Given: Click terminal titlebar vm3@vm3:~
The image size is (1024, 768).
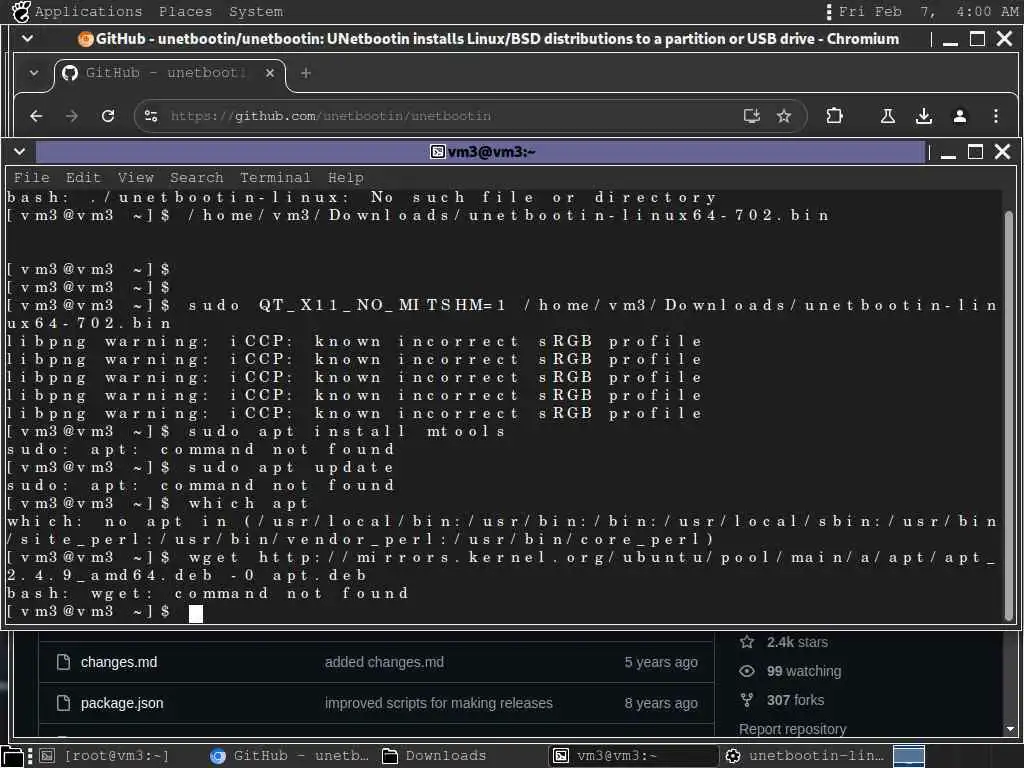Looking at the screenshot, I should click(x=483, y=152).
